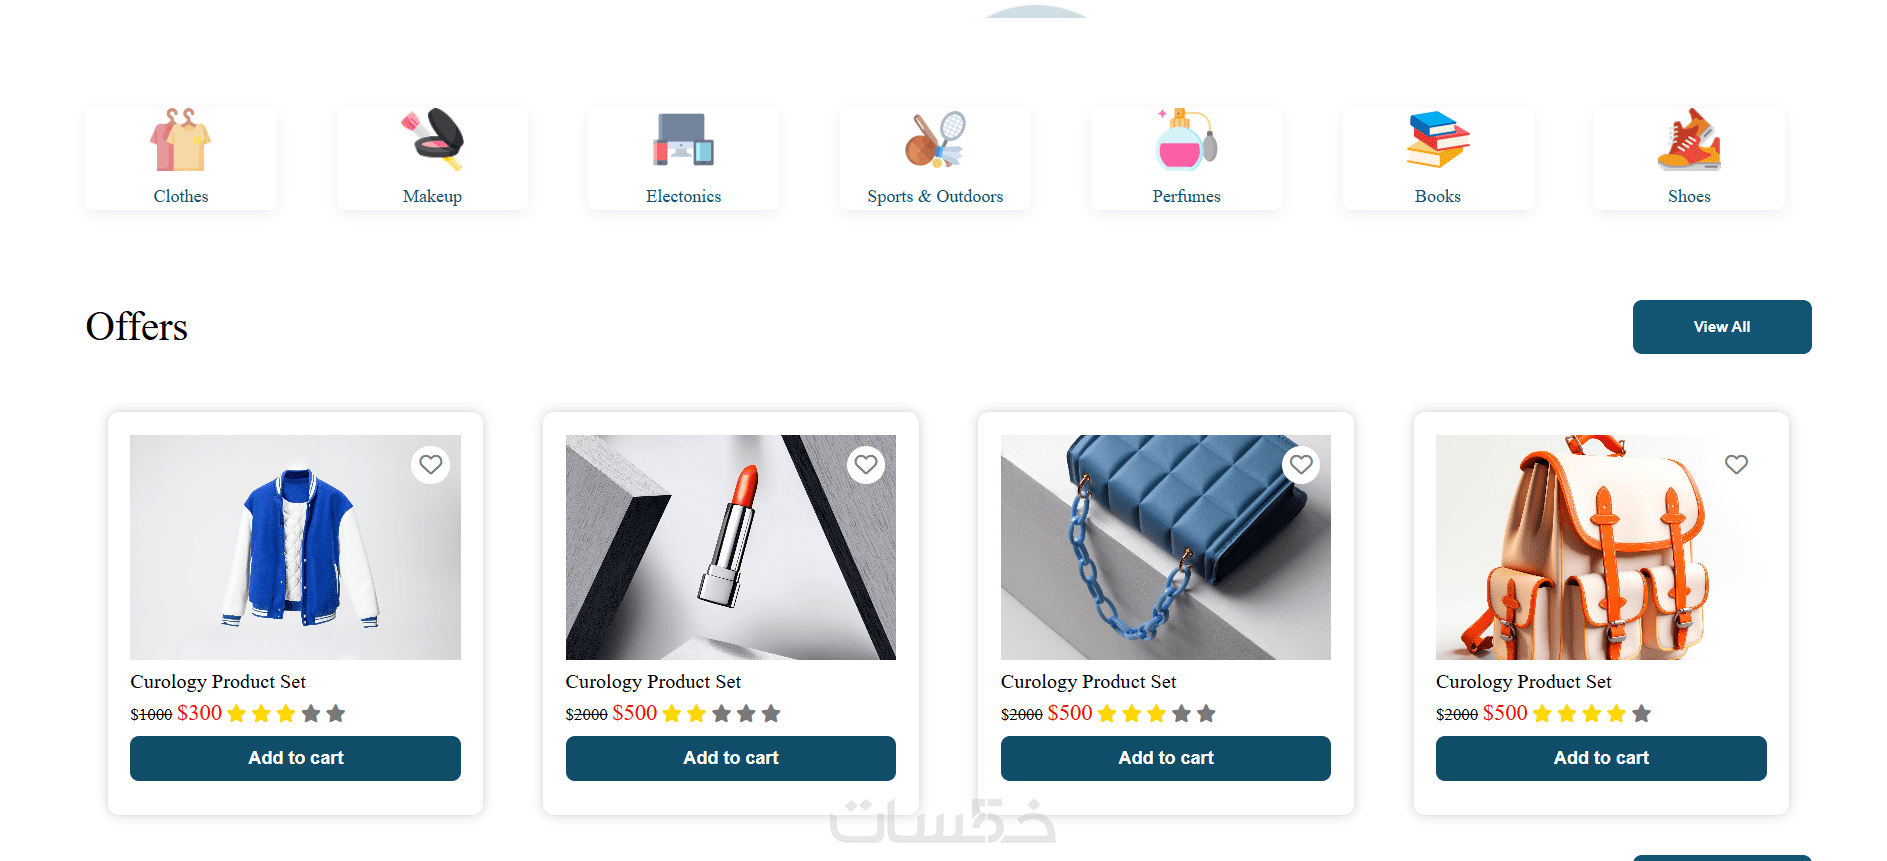This screenshot has height=861, width=1887.
Task: Click View All offers button
Action: 1722,327
